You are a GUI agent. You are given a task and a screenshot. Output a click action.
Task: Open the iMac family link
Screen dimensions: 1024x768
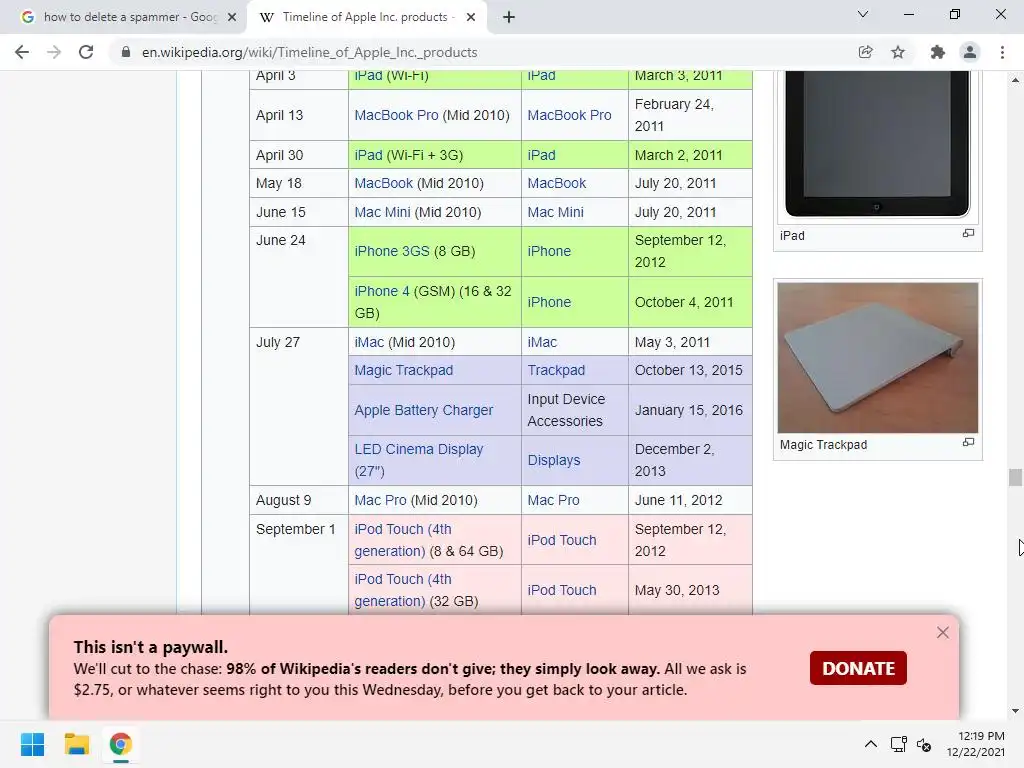click(x=542, y=342)
